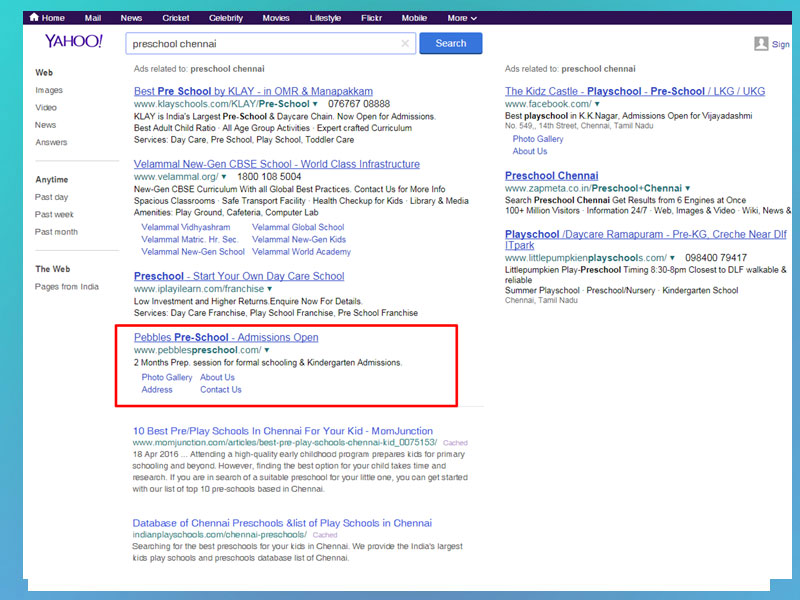Click the klayschools.com phone number 076767 08888
The image size is (800, 600).
click(359, 104)
